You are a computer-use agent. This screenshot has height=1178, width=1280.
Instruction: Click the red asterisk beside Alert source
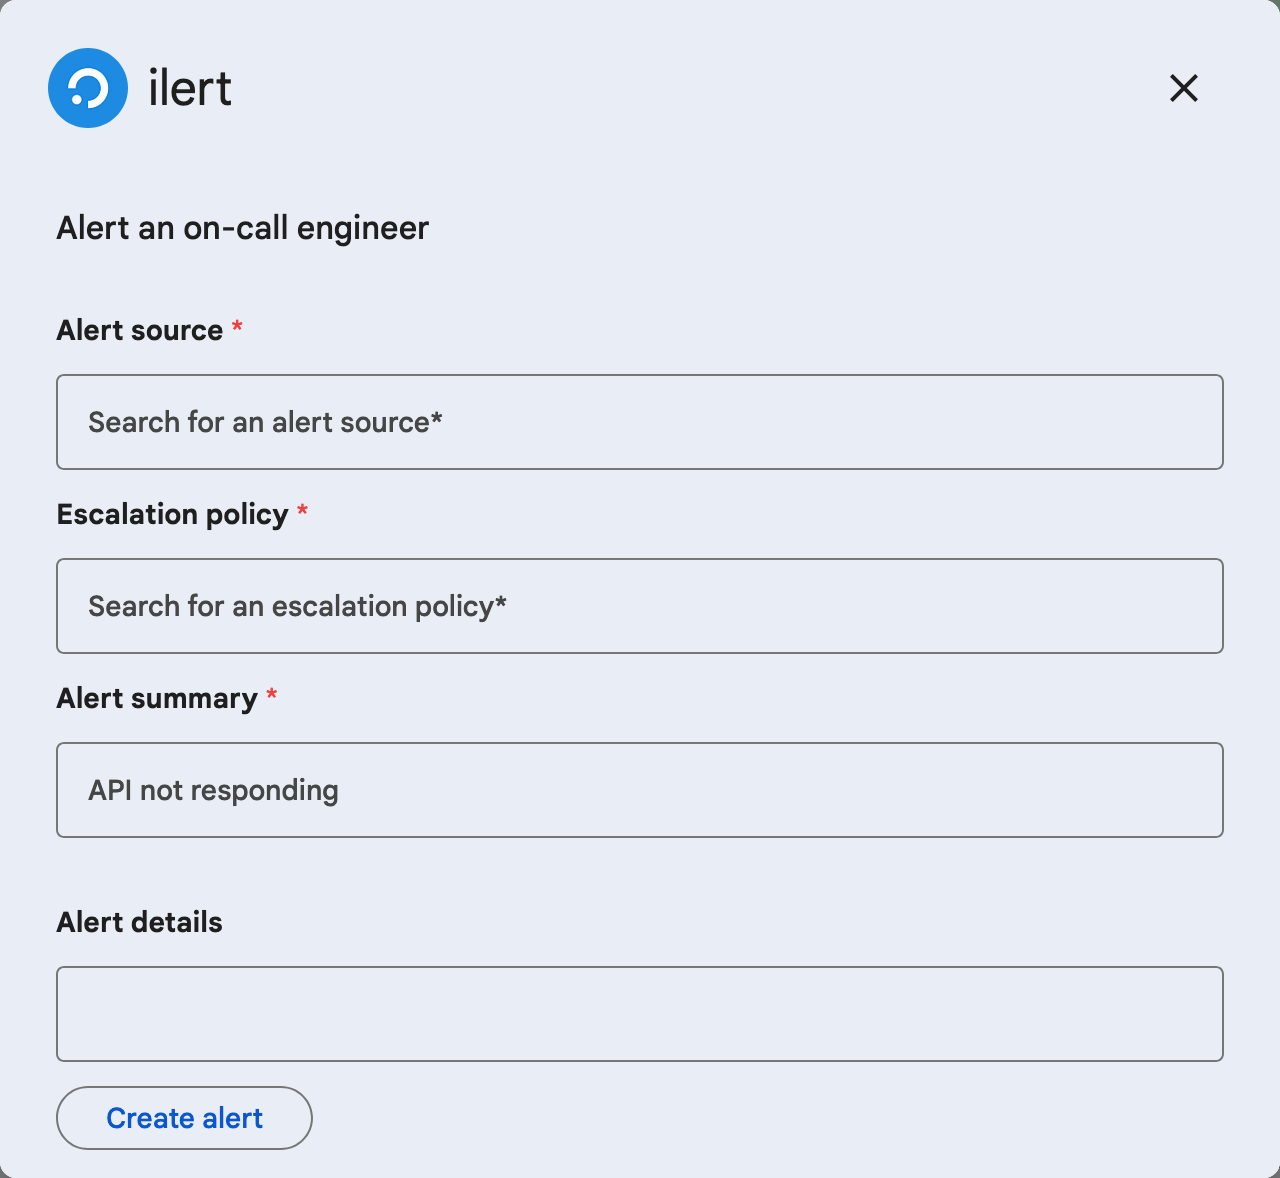coord(237,327)
